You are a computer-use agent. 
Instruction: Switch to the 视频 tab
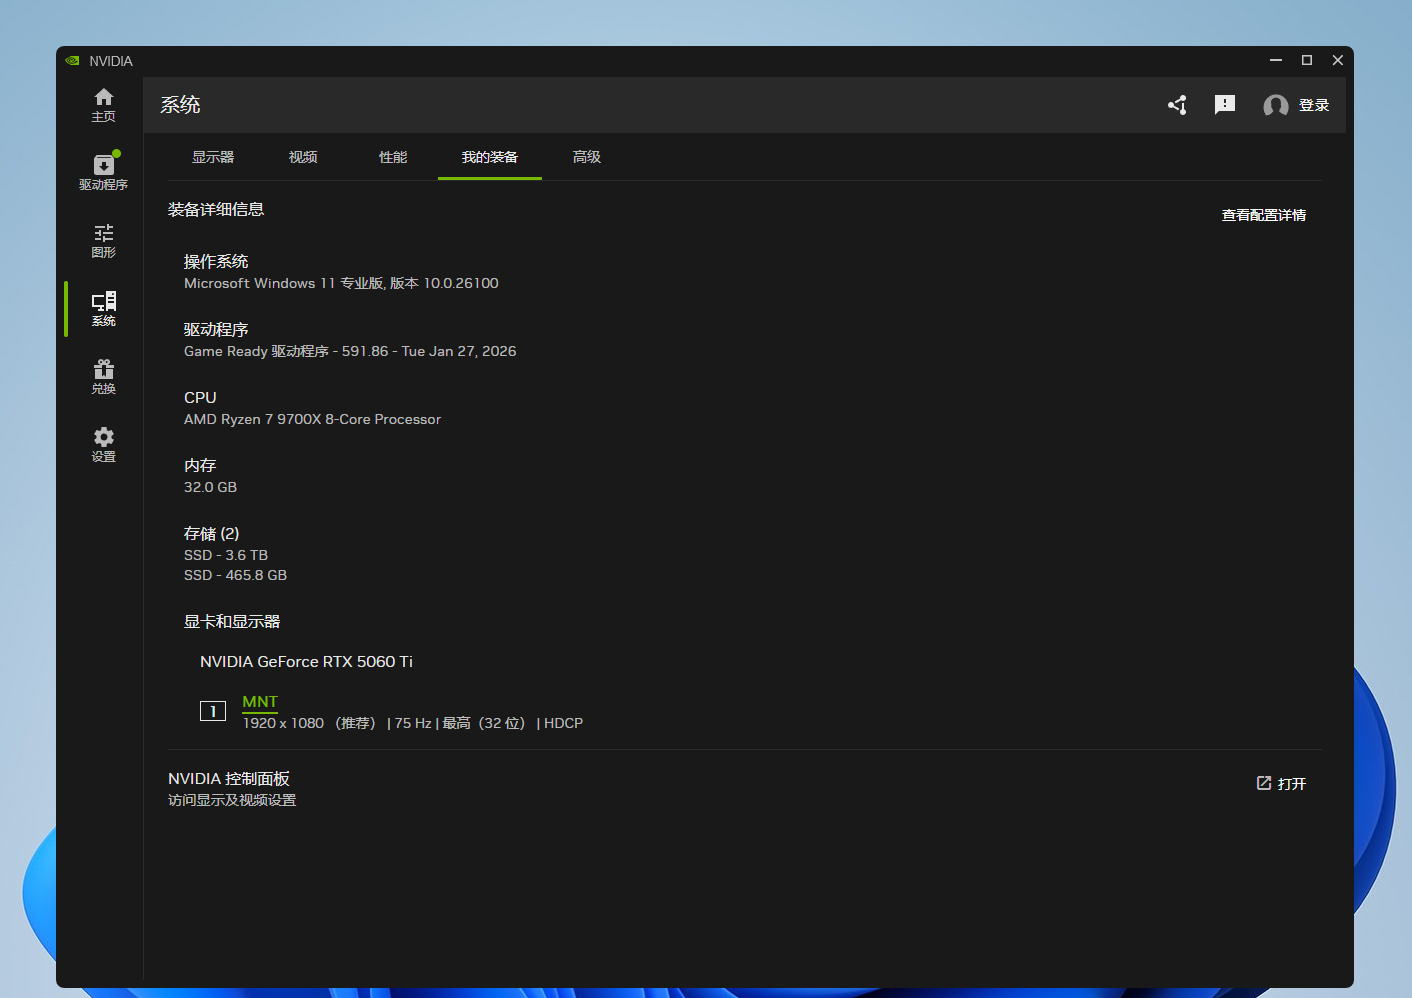pos(303,157)
